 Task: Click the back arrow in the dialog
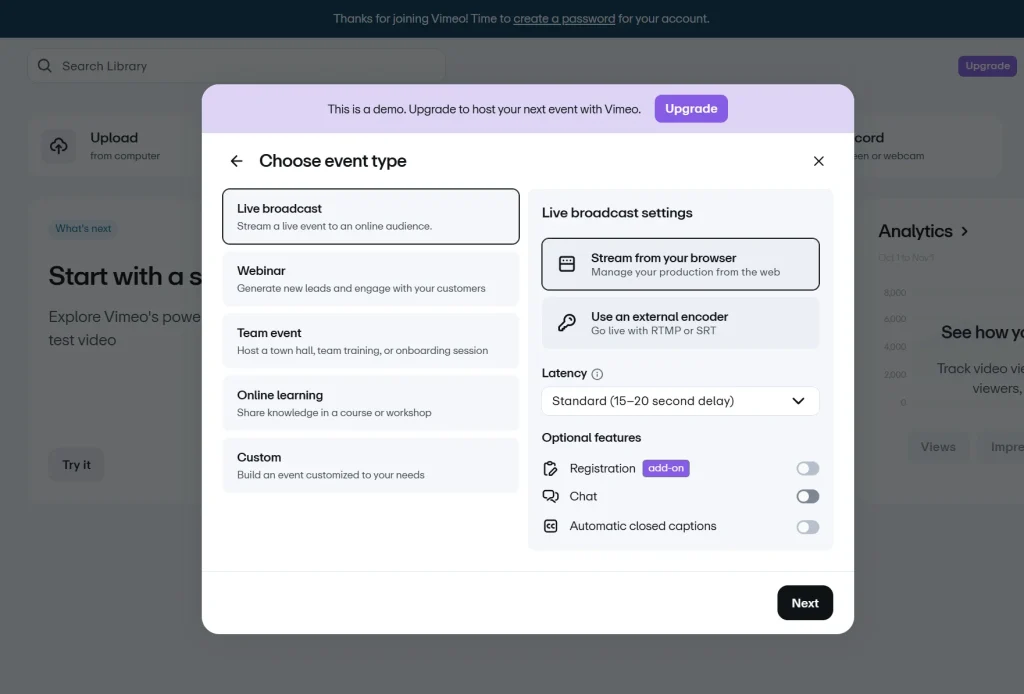point(236,160)
